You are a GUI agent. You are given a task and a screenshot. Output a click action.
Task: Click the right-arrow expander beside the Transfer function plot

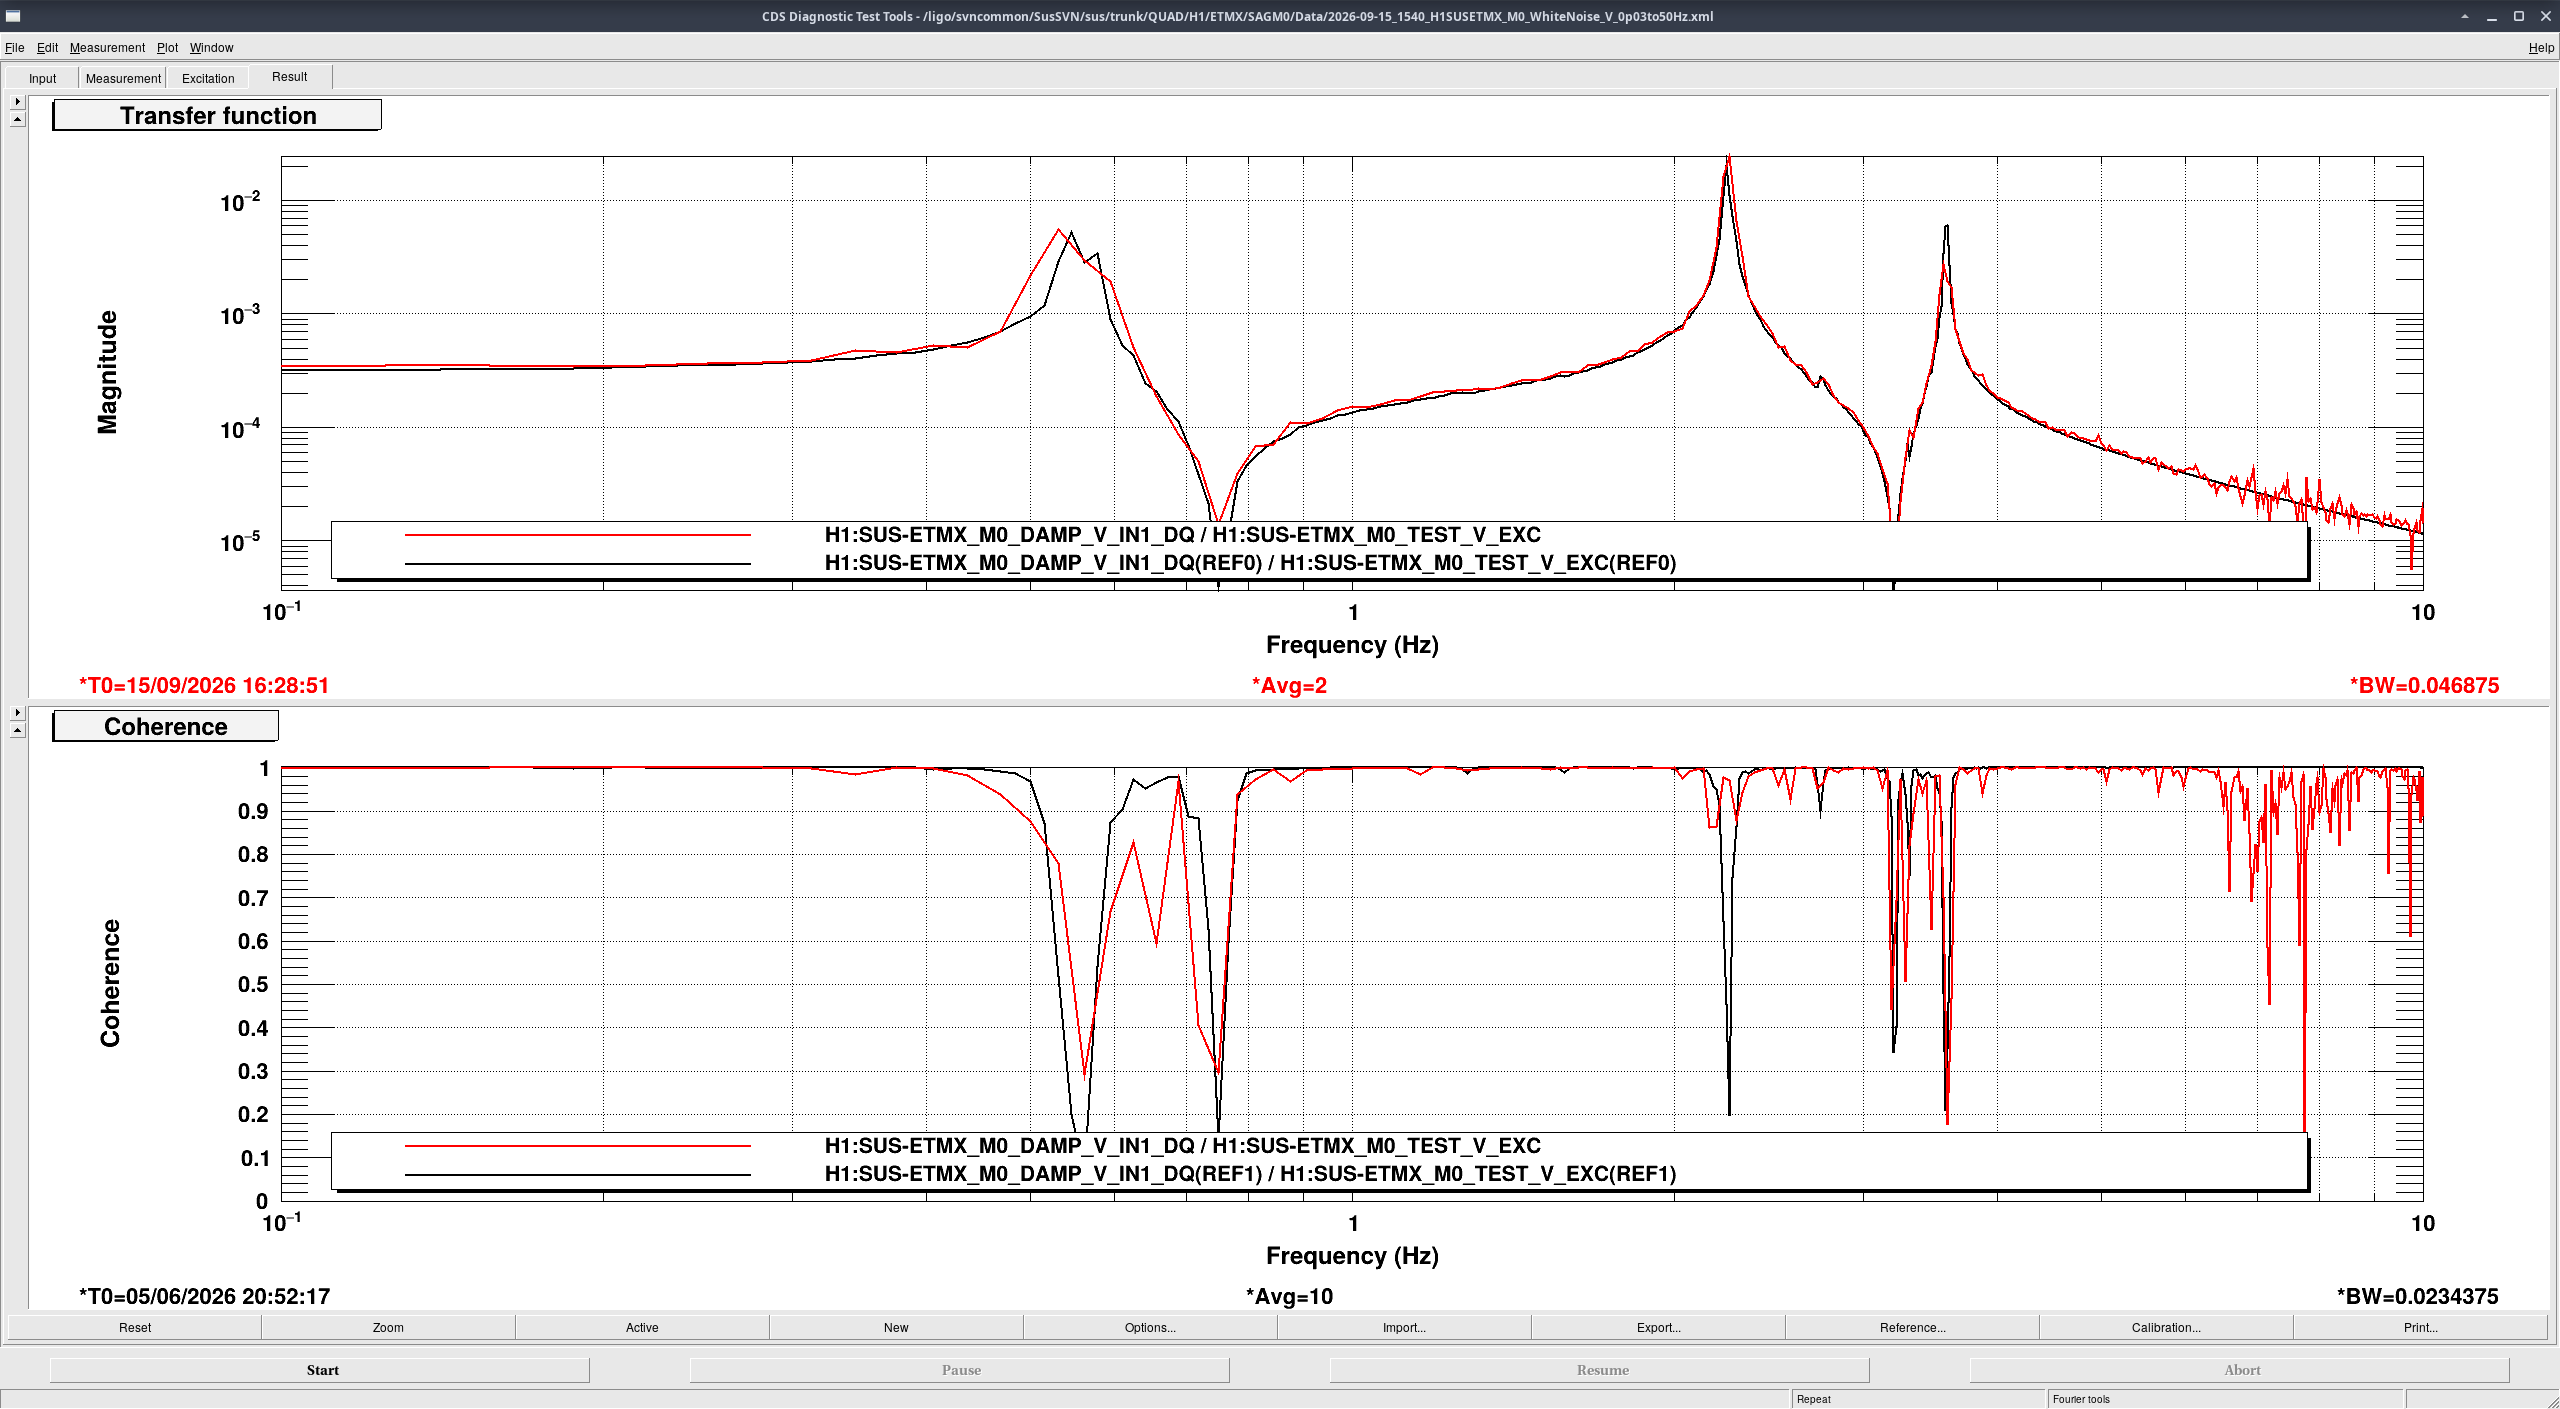click(17, 102)
